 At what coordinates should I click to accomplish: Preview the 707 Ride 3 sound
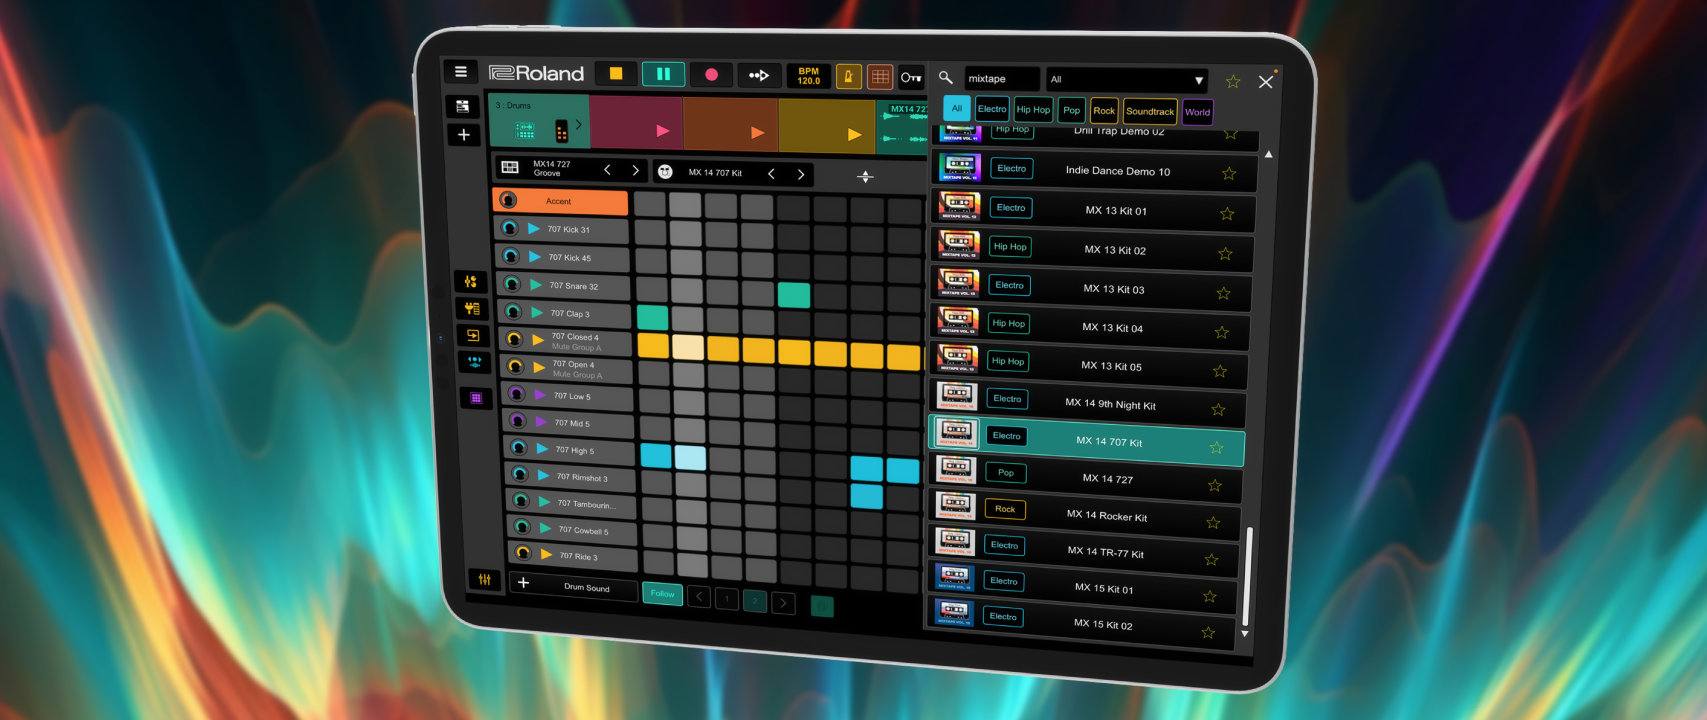(546, 554)
